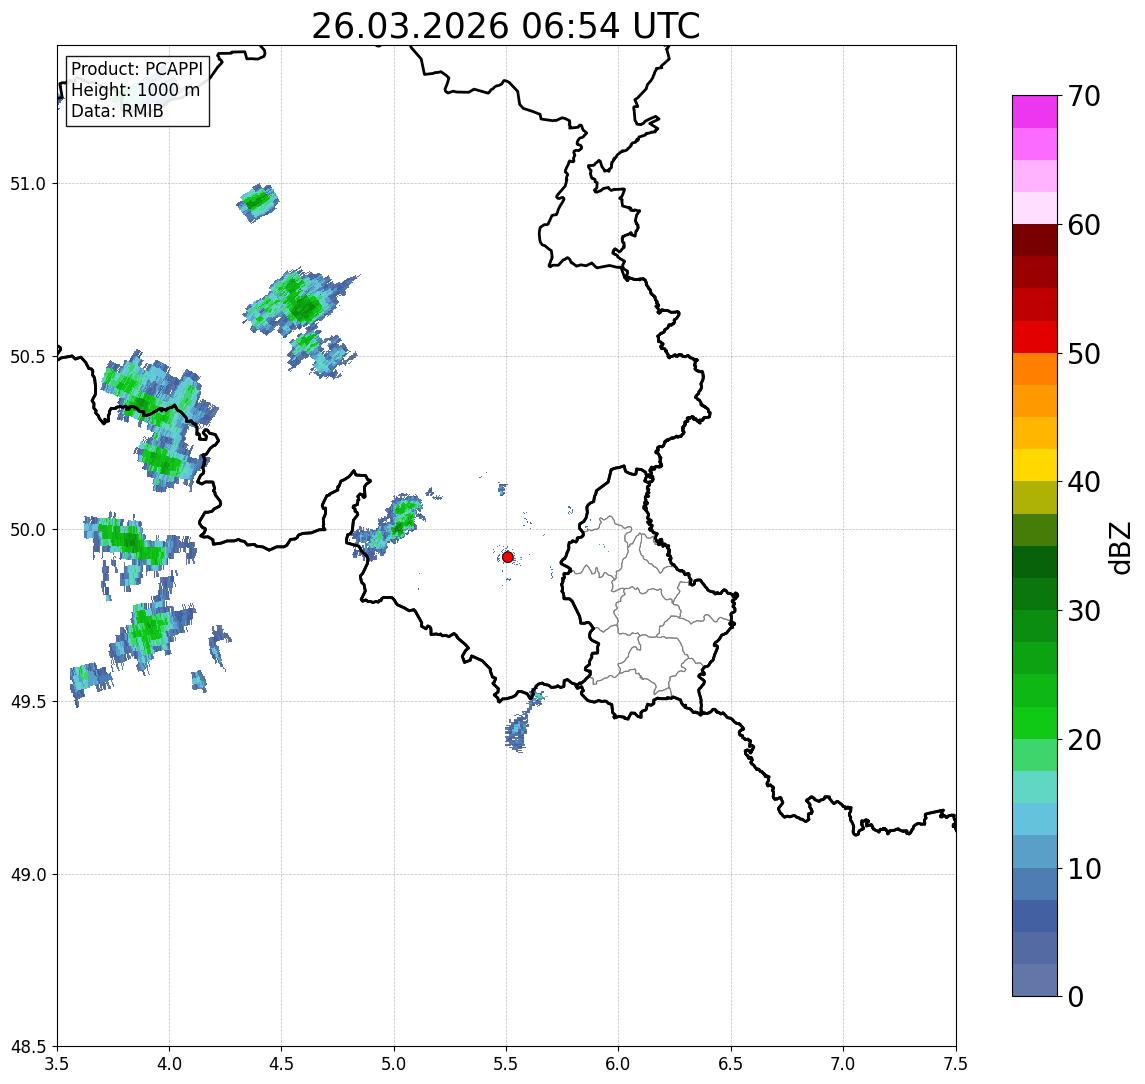Image resolution: width=1145 pixels, height=1084 pixels.
Task: Click the 48.5 latitude axis label
Action: point(28,1047)
